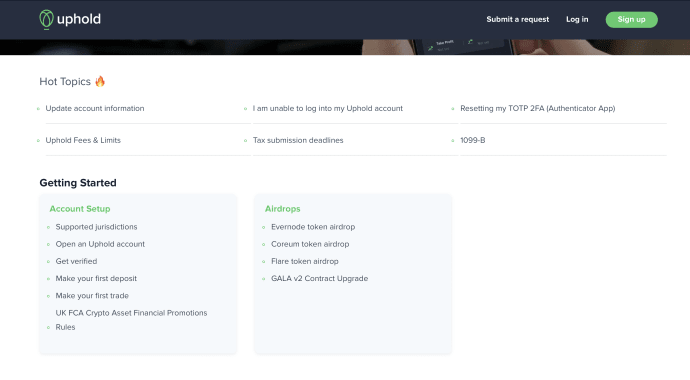Click the green Sign up button

coord(631,19)
